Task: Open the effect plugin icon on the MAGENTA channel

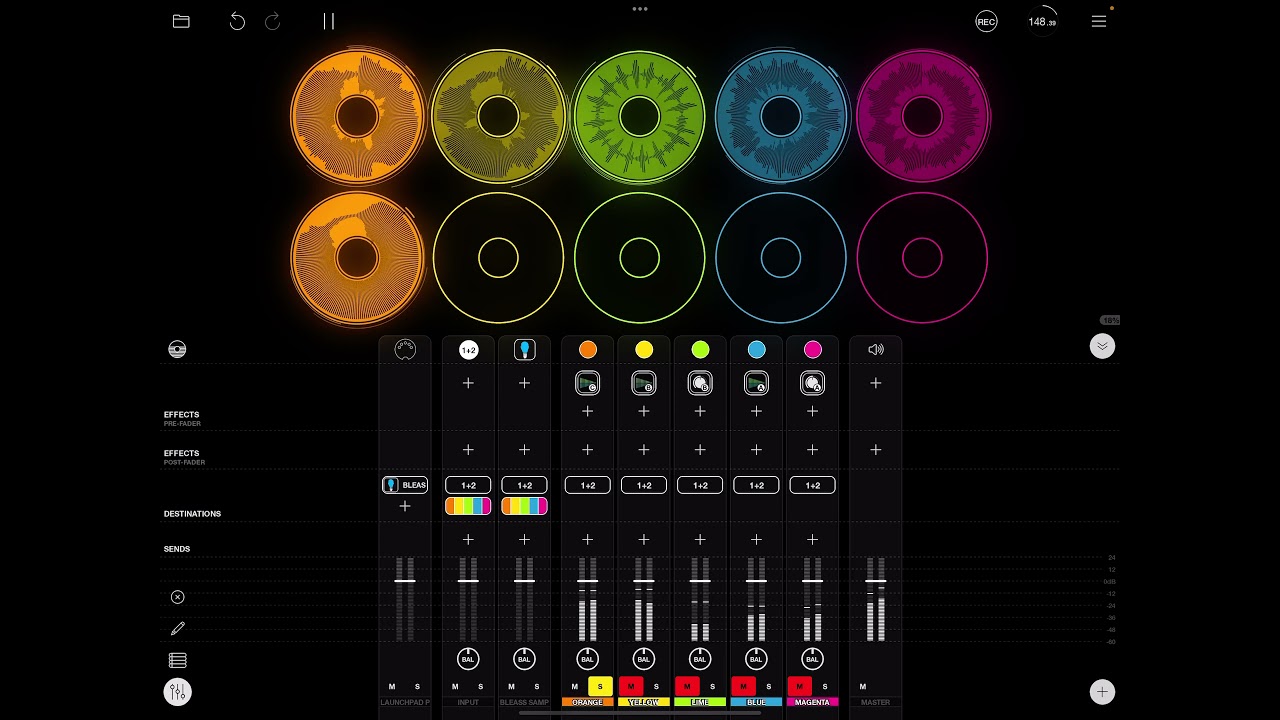Action: (812, 382)
